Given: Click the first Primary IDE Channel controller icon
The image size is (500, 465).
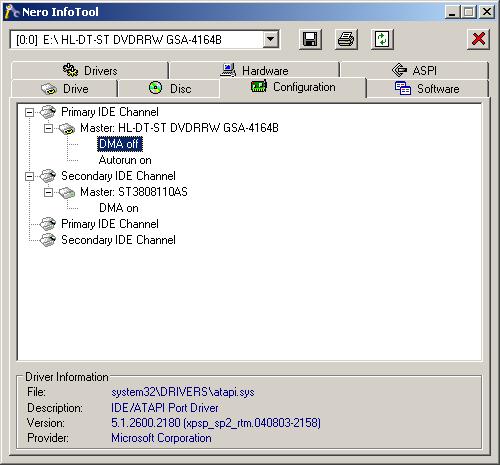Looking at the screenshot, I should pos(48,112).
